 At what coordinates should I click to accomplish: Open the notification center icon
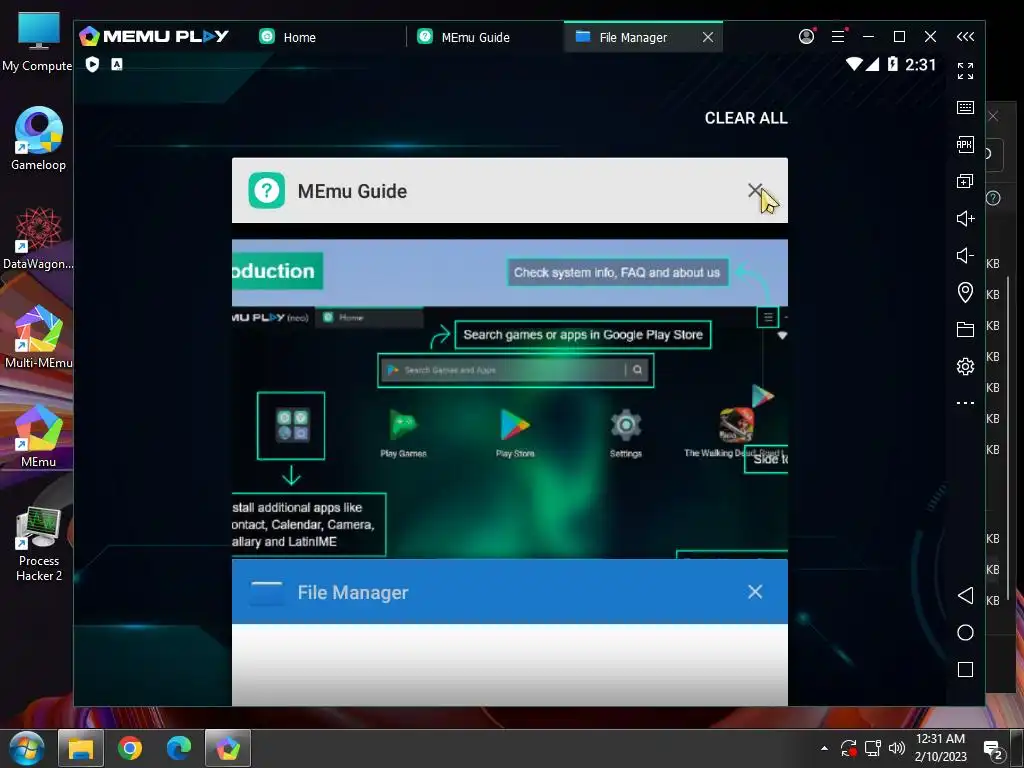click(993, 750)
